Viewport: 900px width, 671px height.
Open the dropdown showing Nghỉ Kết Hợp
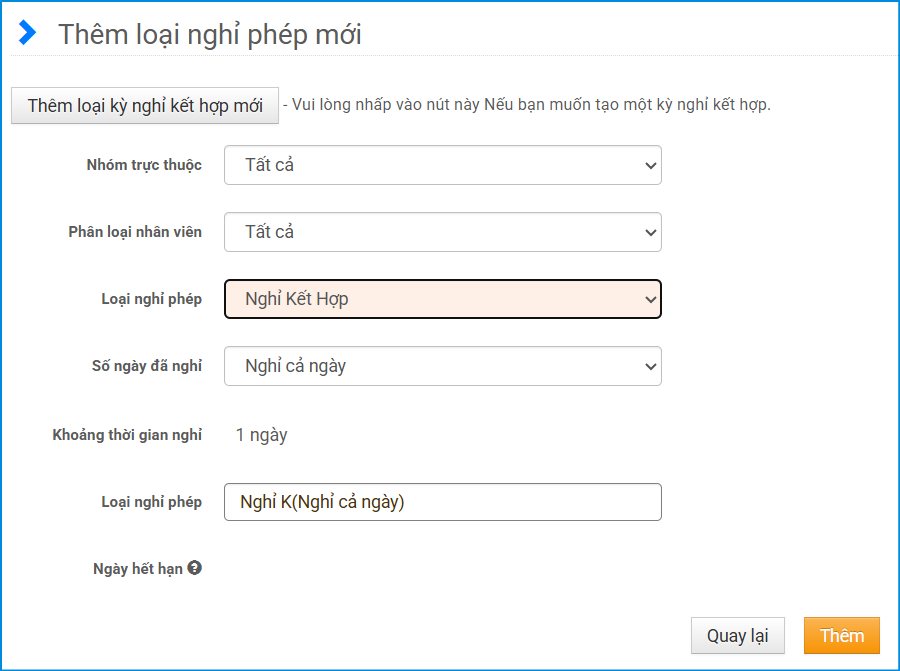click(x=442, y=299)
